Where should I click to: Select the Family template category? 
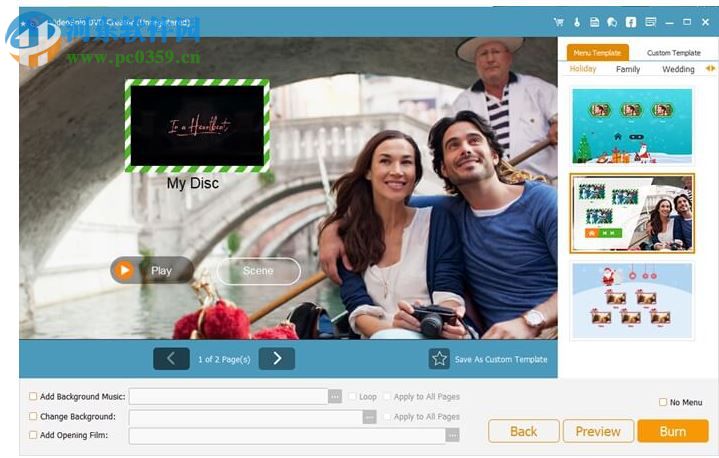(628, 69)
